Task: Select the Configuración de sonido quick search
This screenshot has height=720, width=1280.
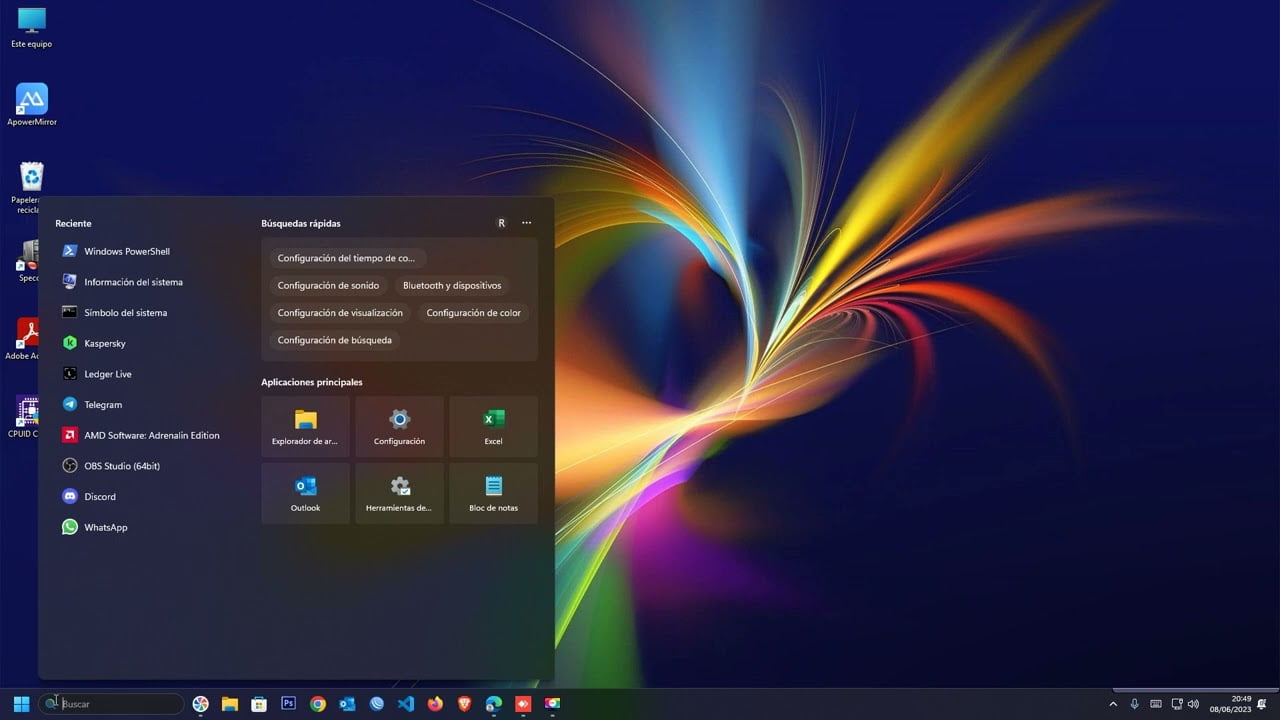Action: tap(329, 285)
